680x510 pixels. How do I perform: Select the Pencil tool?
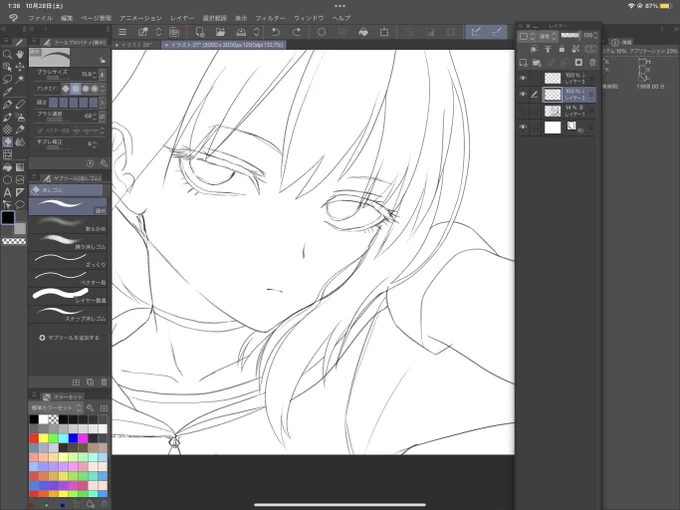[x=20, y=105]
